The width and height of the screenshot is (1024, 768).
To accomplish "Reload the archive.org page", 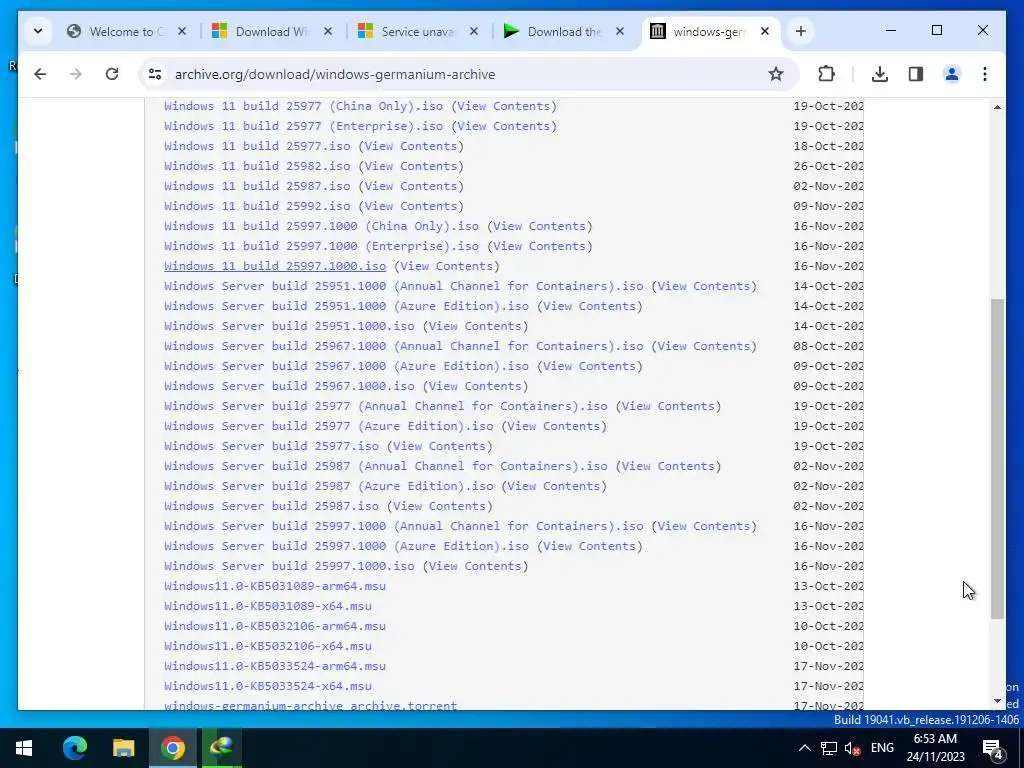I will 112,74.
